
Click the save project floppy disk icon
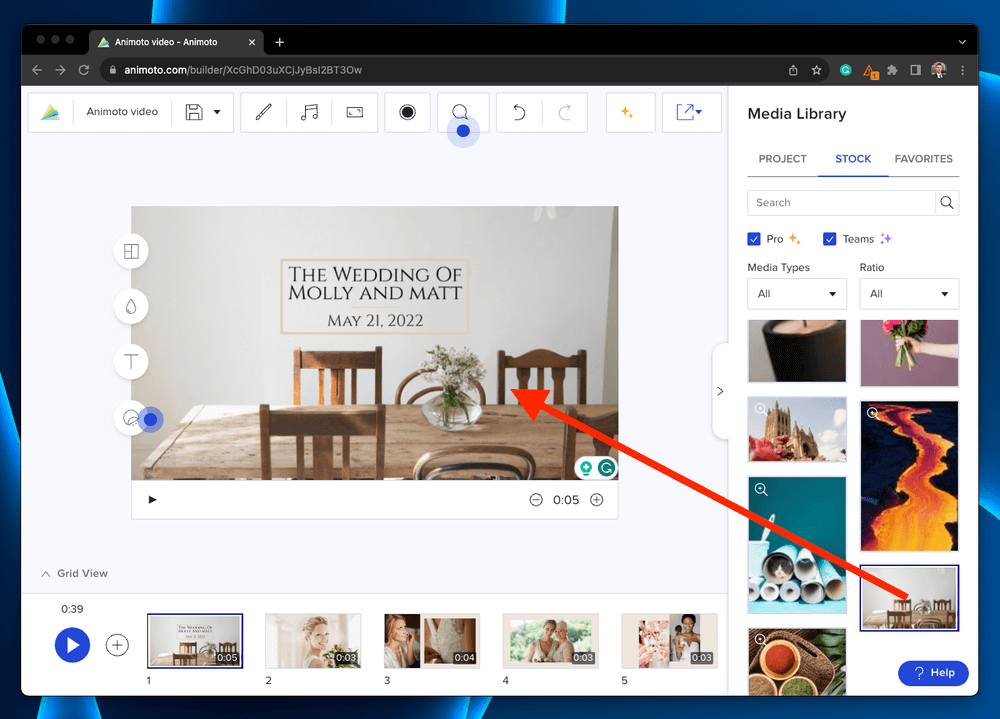click(194, 112)
